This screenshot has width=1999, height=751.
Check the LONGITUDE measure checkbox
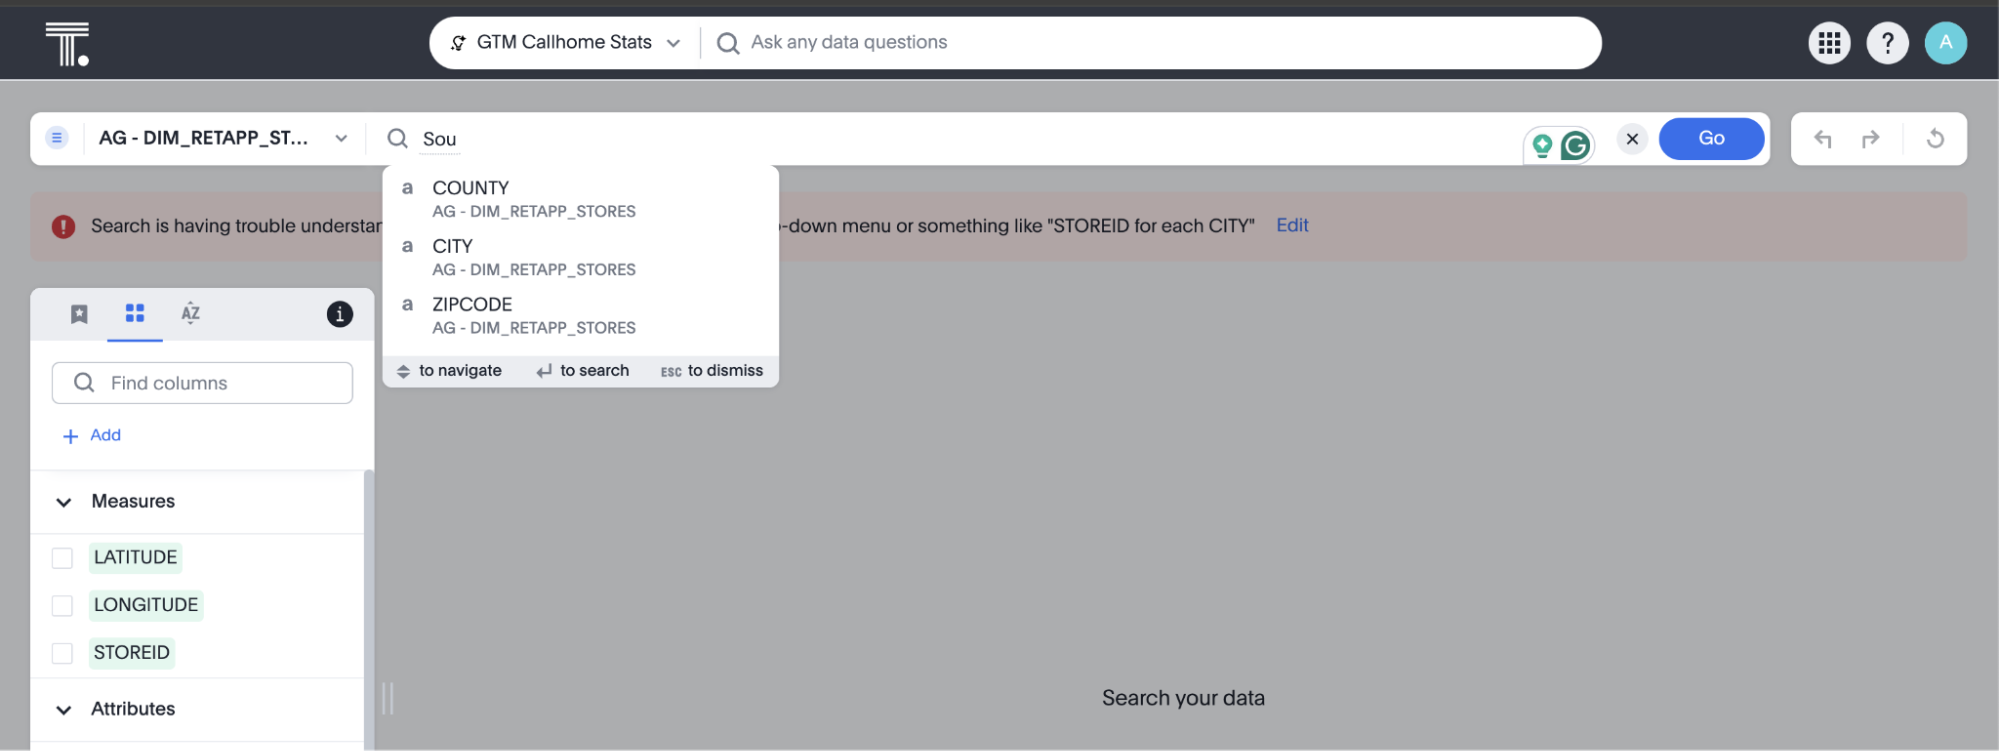pos(62,605)
